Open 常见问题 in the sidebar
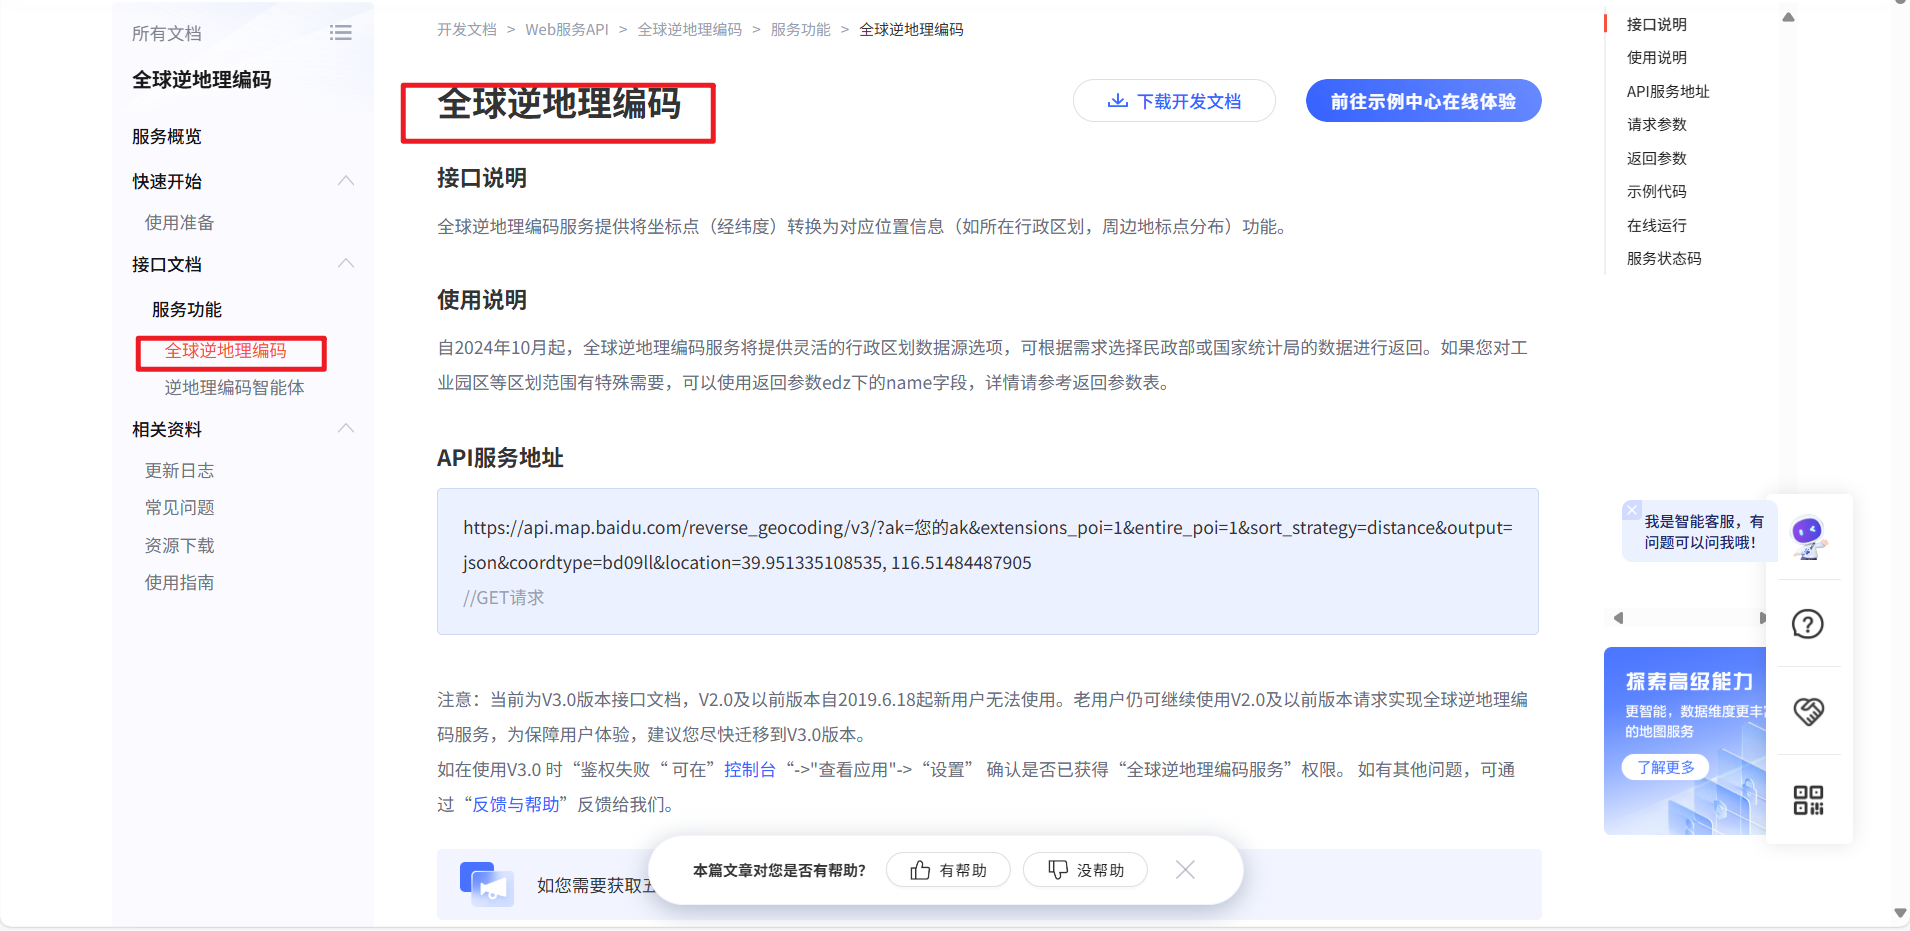Viewport: 1910px width, 931px height. (179, 508)
